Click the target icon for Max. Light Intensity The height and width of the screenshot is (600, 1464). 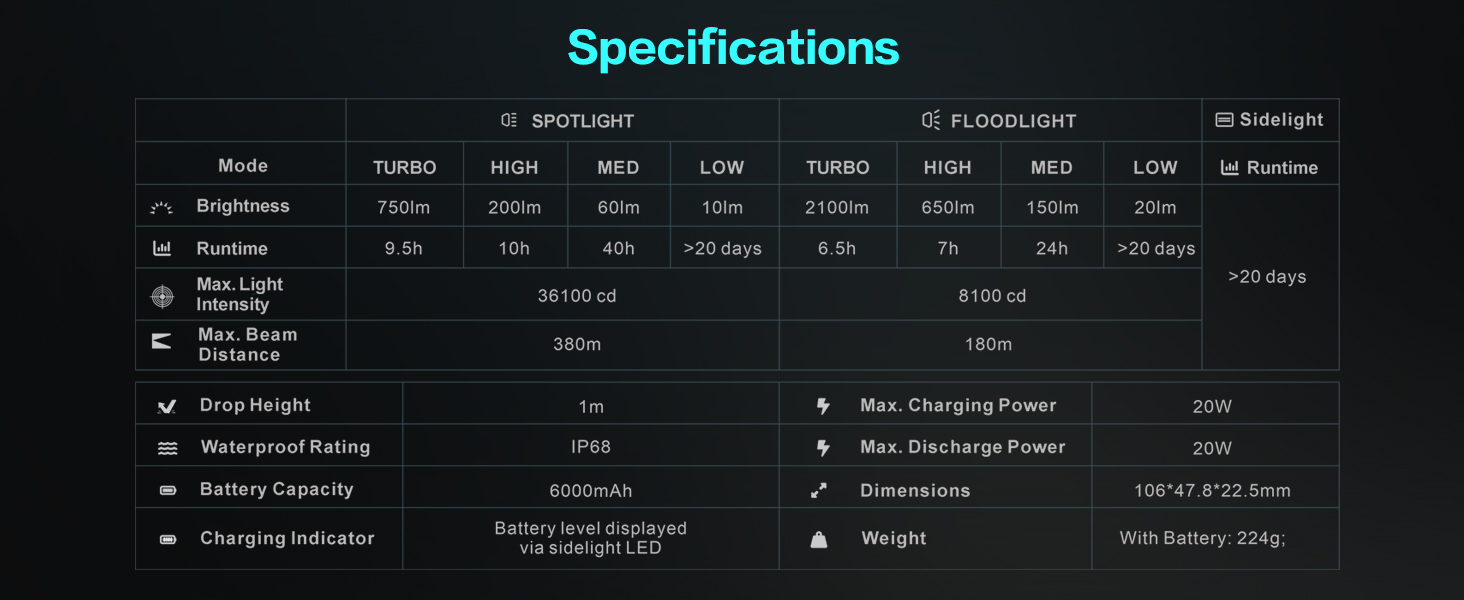(x=162, y=296)
